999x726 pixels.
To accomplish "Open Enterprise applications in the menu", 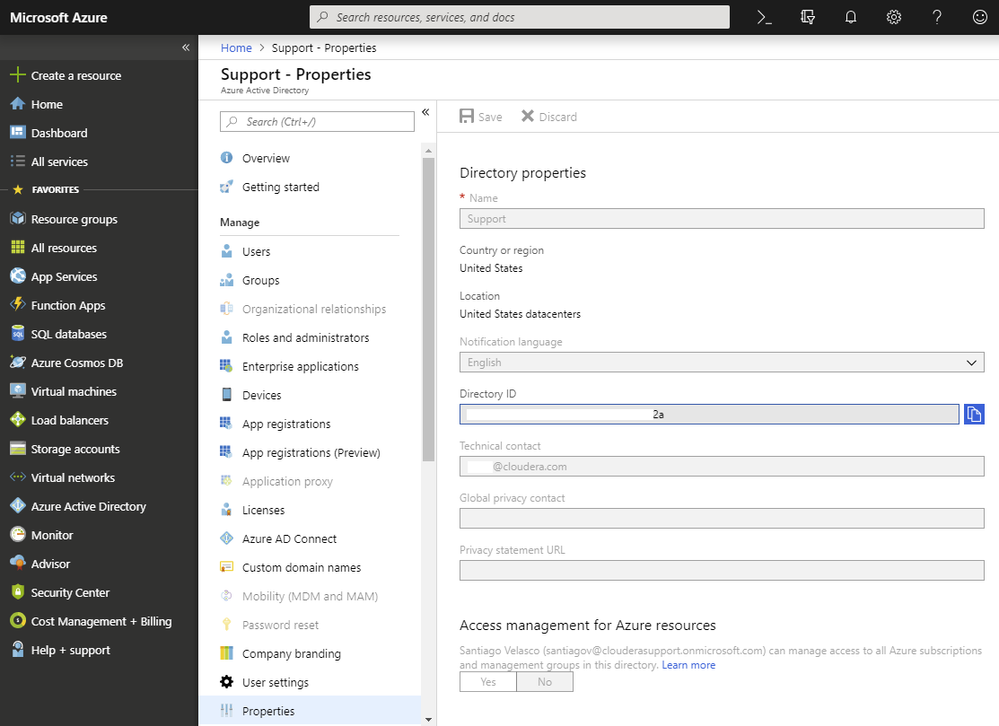I will point(300,367).
